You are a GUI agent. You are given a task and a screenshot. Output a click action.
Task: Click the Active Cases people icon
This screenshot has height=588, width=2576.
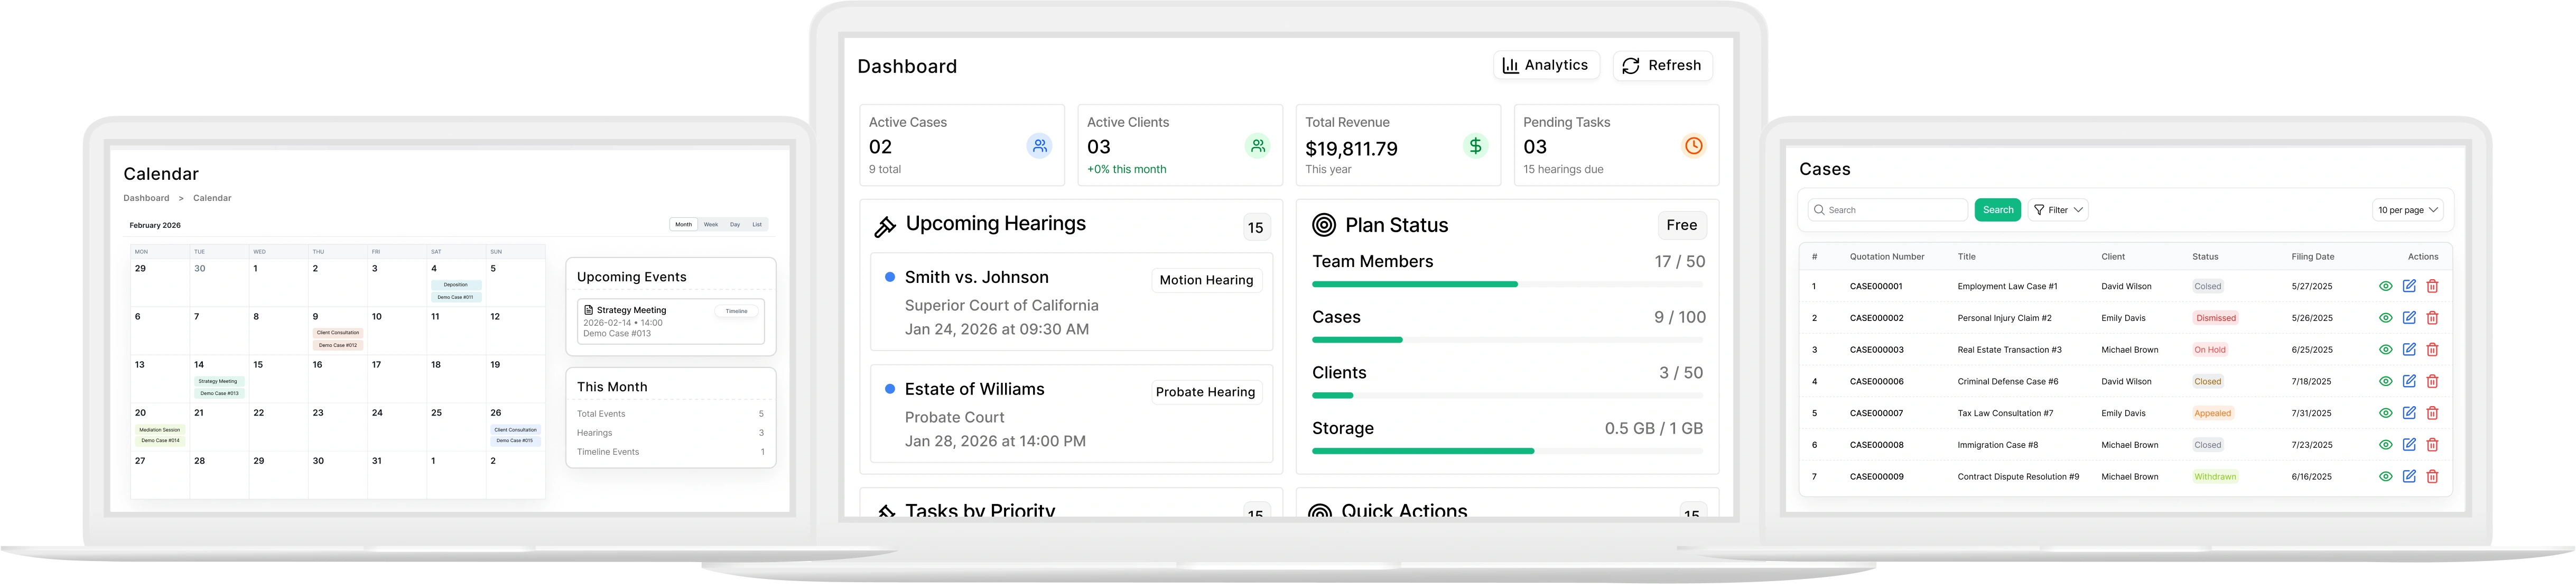[x=1040, y=146]
